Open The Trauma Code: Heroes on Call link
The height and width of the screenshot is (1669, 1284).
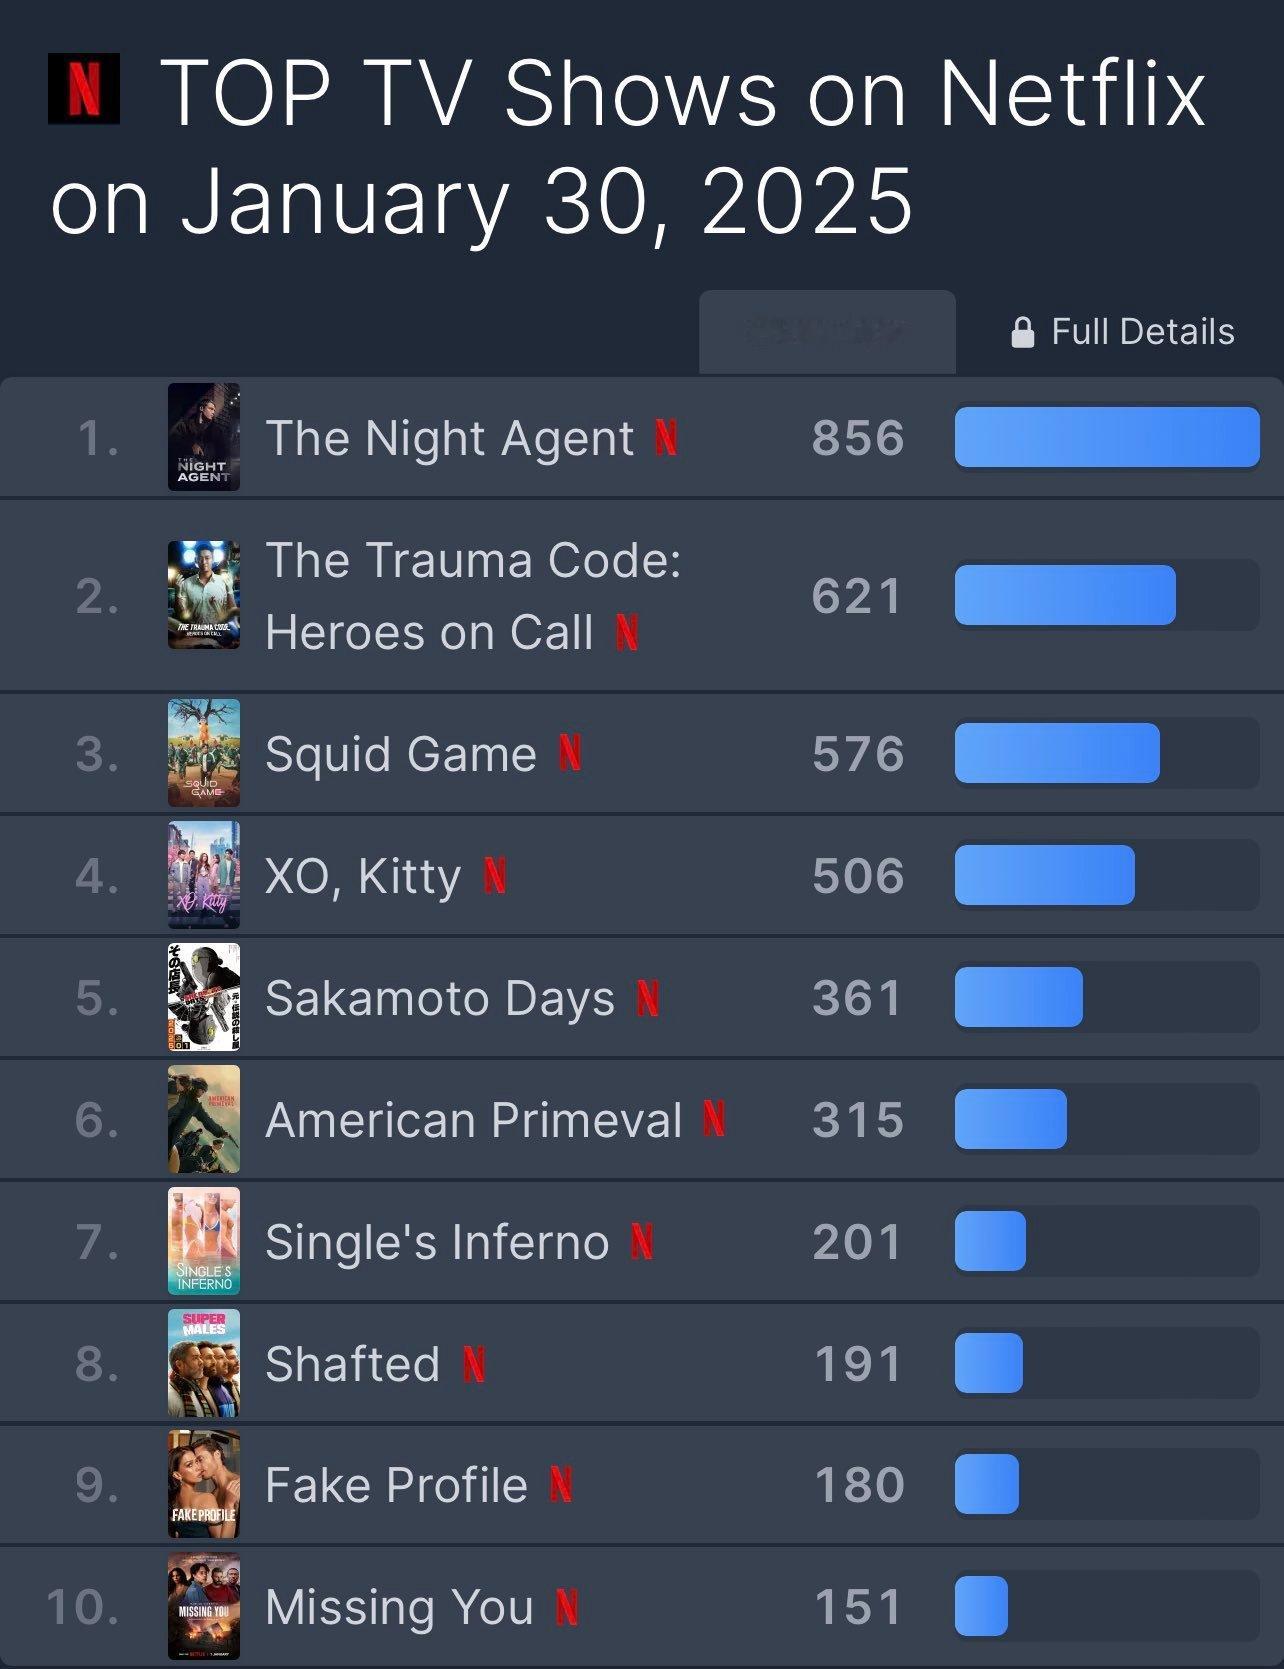tap(473, 596)
